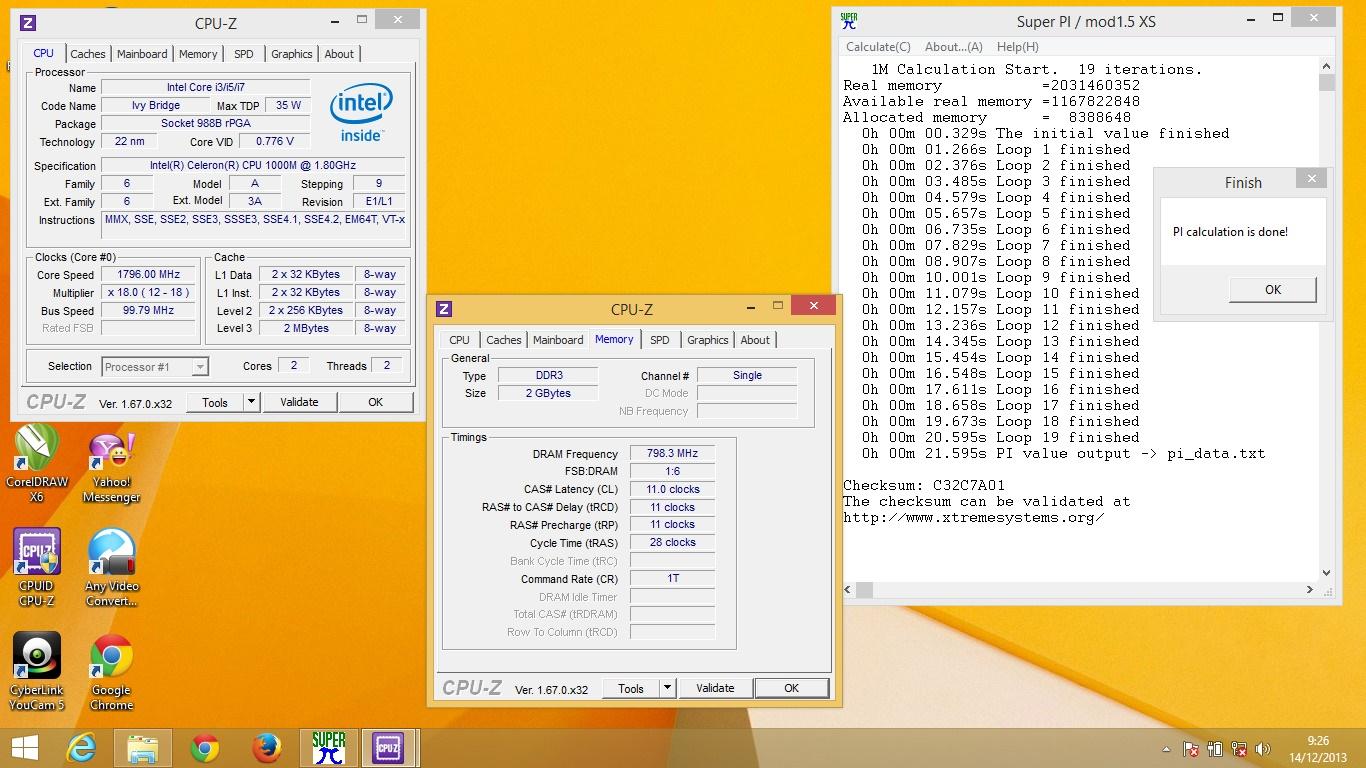
Task: Click the memory Type value DDR3
Action: pos(549,375)
